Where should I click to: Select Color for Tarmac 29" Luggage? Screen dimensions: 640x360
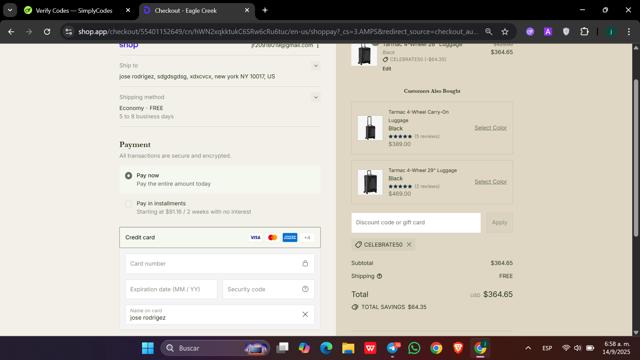click(x=490, y=182)
